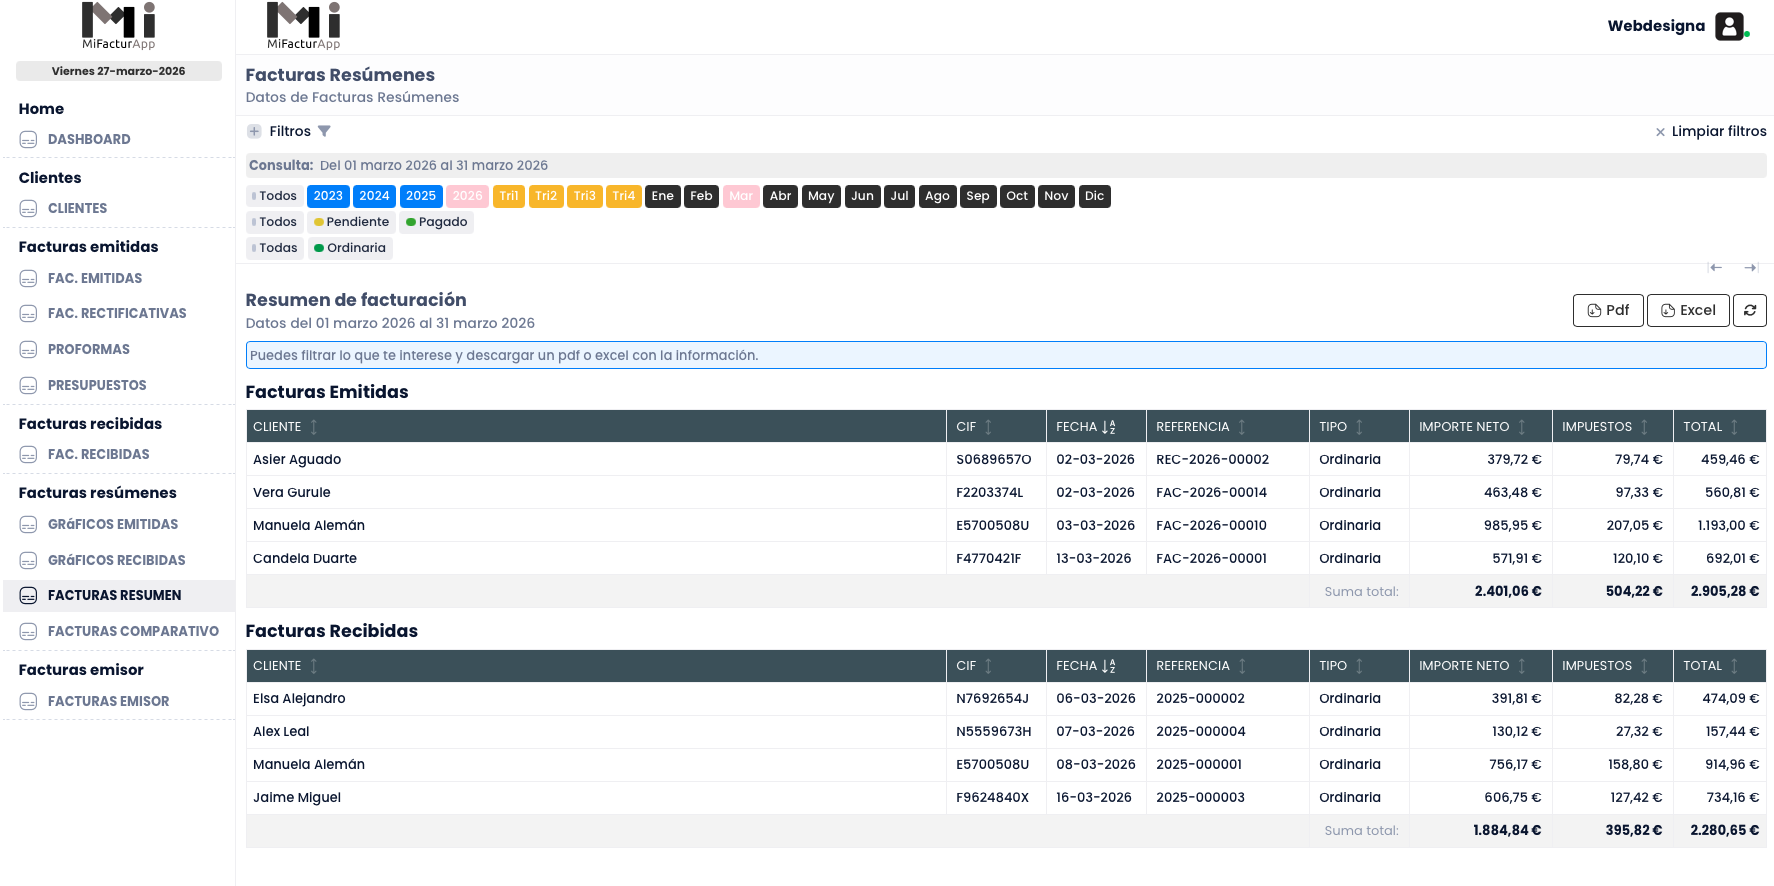Sort Facturas Recibidas by TOTAL column

[1734, 666]
